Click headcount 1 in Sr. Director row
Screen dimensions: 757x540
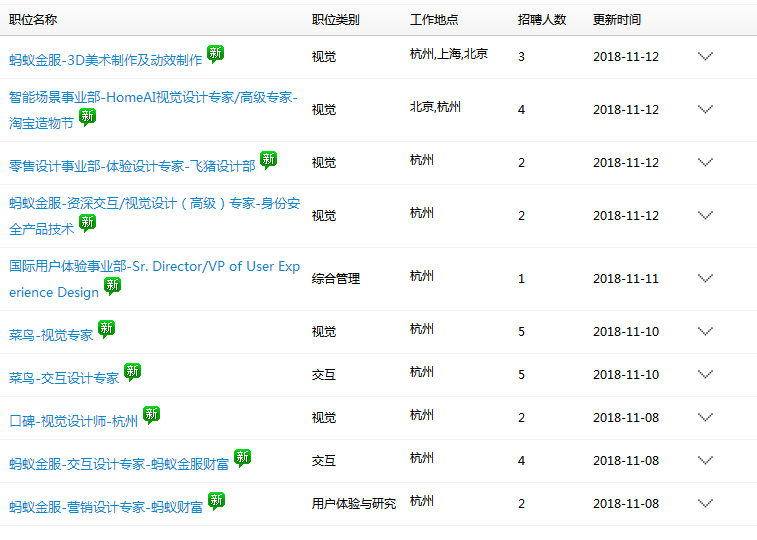tap(521, 279)
